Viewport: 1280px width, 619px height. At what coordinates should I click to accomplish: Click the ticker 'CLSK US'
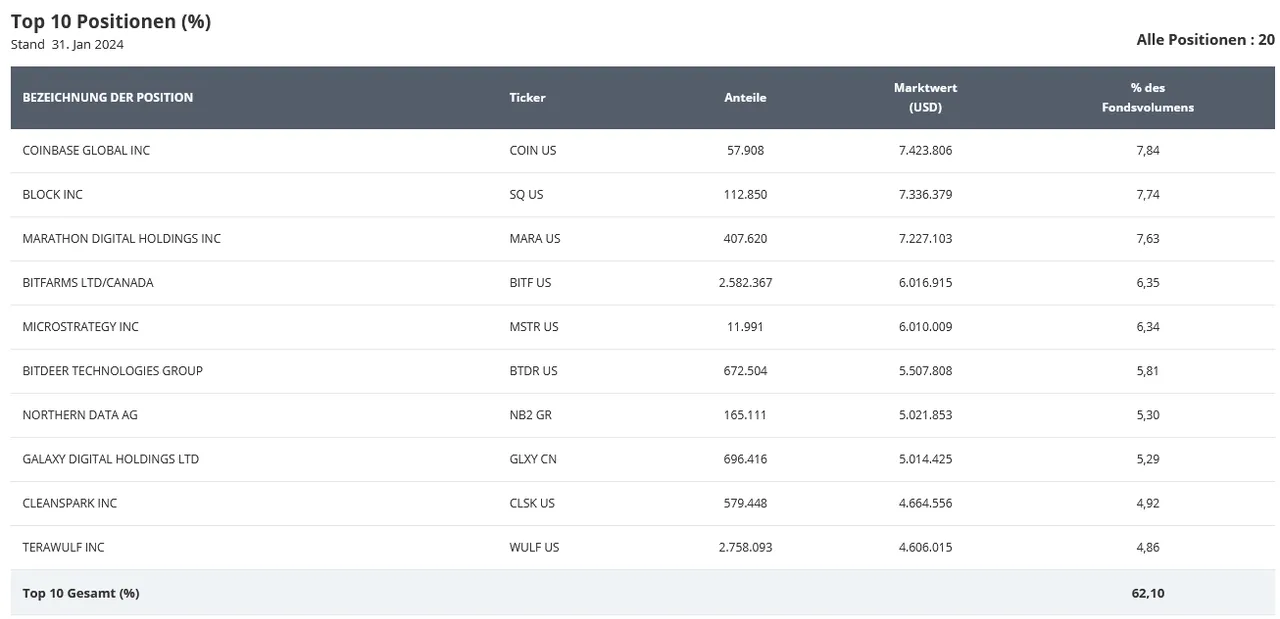(x=532, y=502)
